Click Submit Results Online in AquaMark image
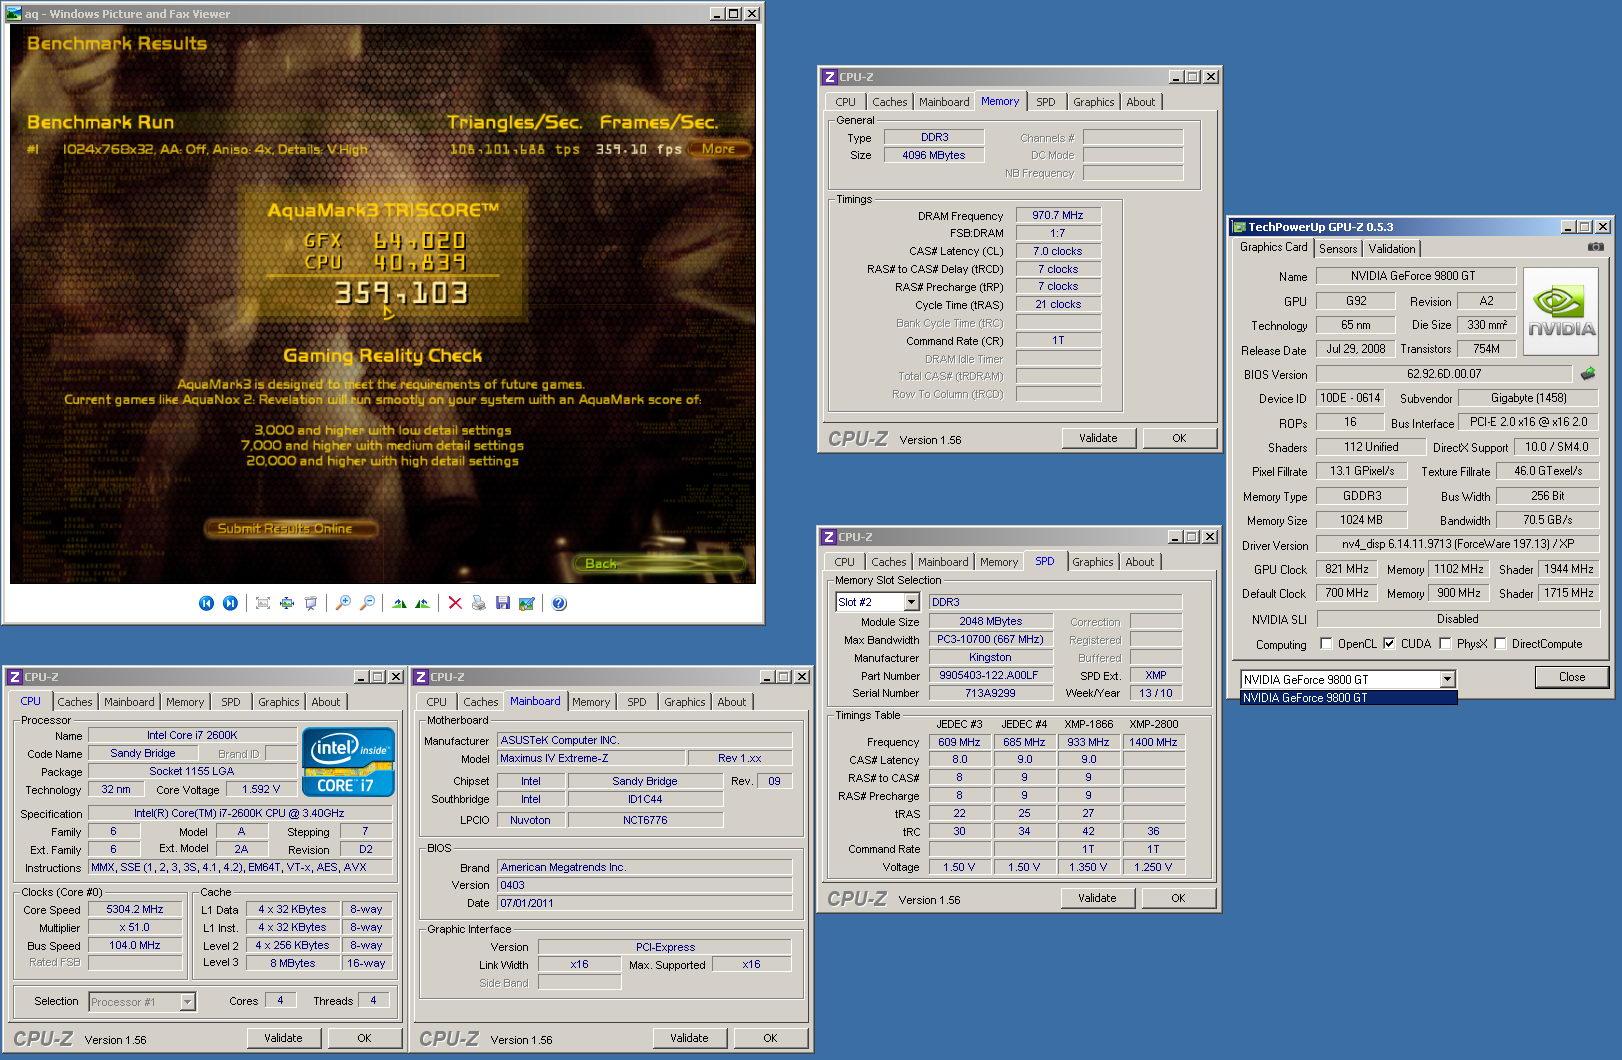The image size is (1622, 1060). pos(291,528)
